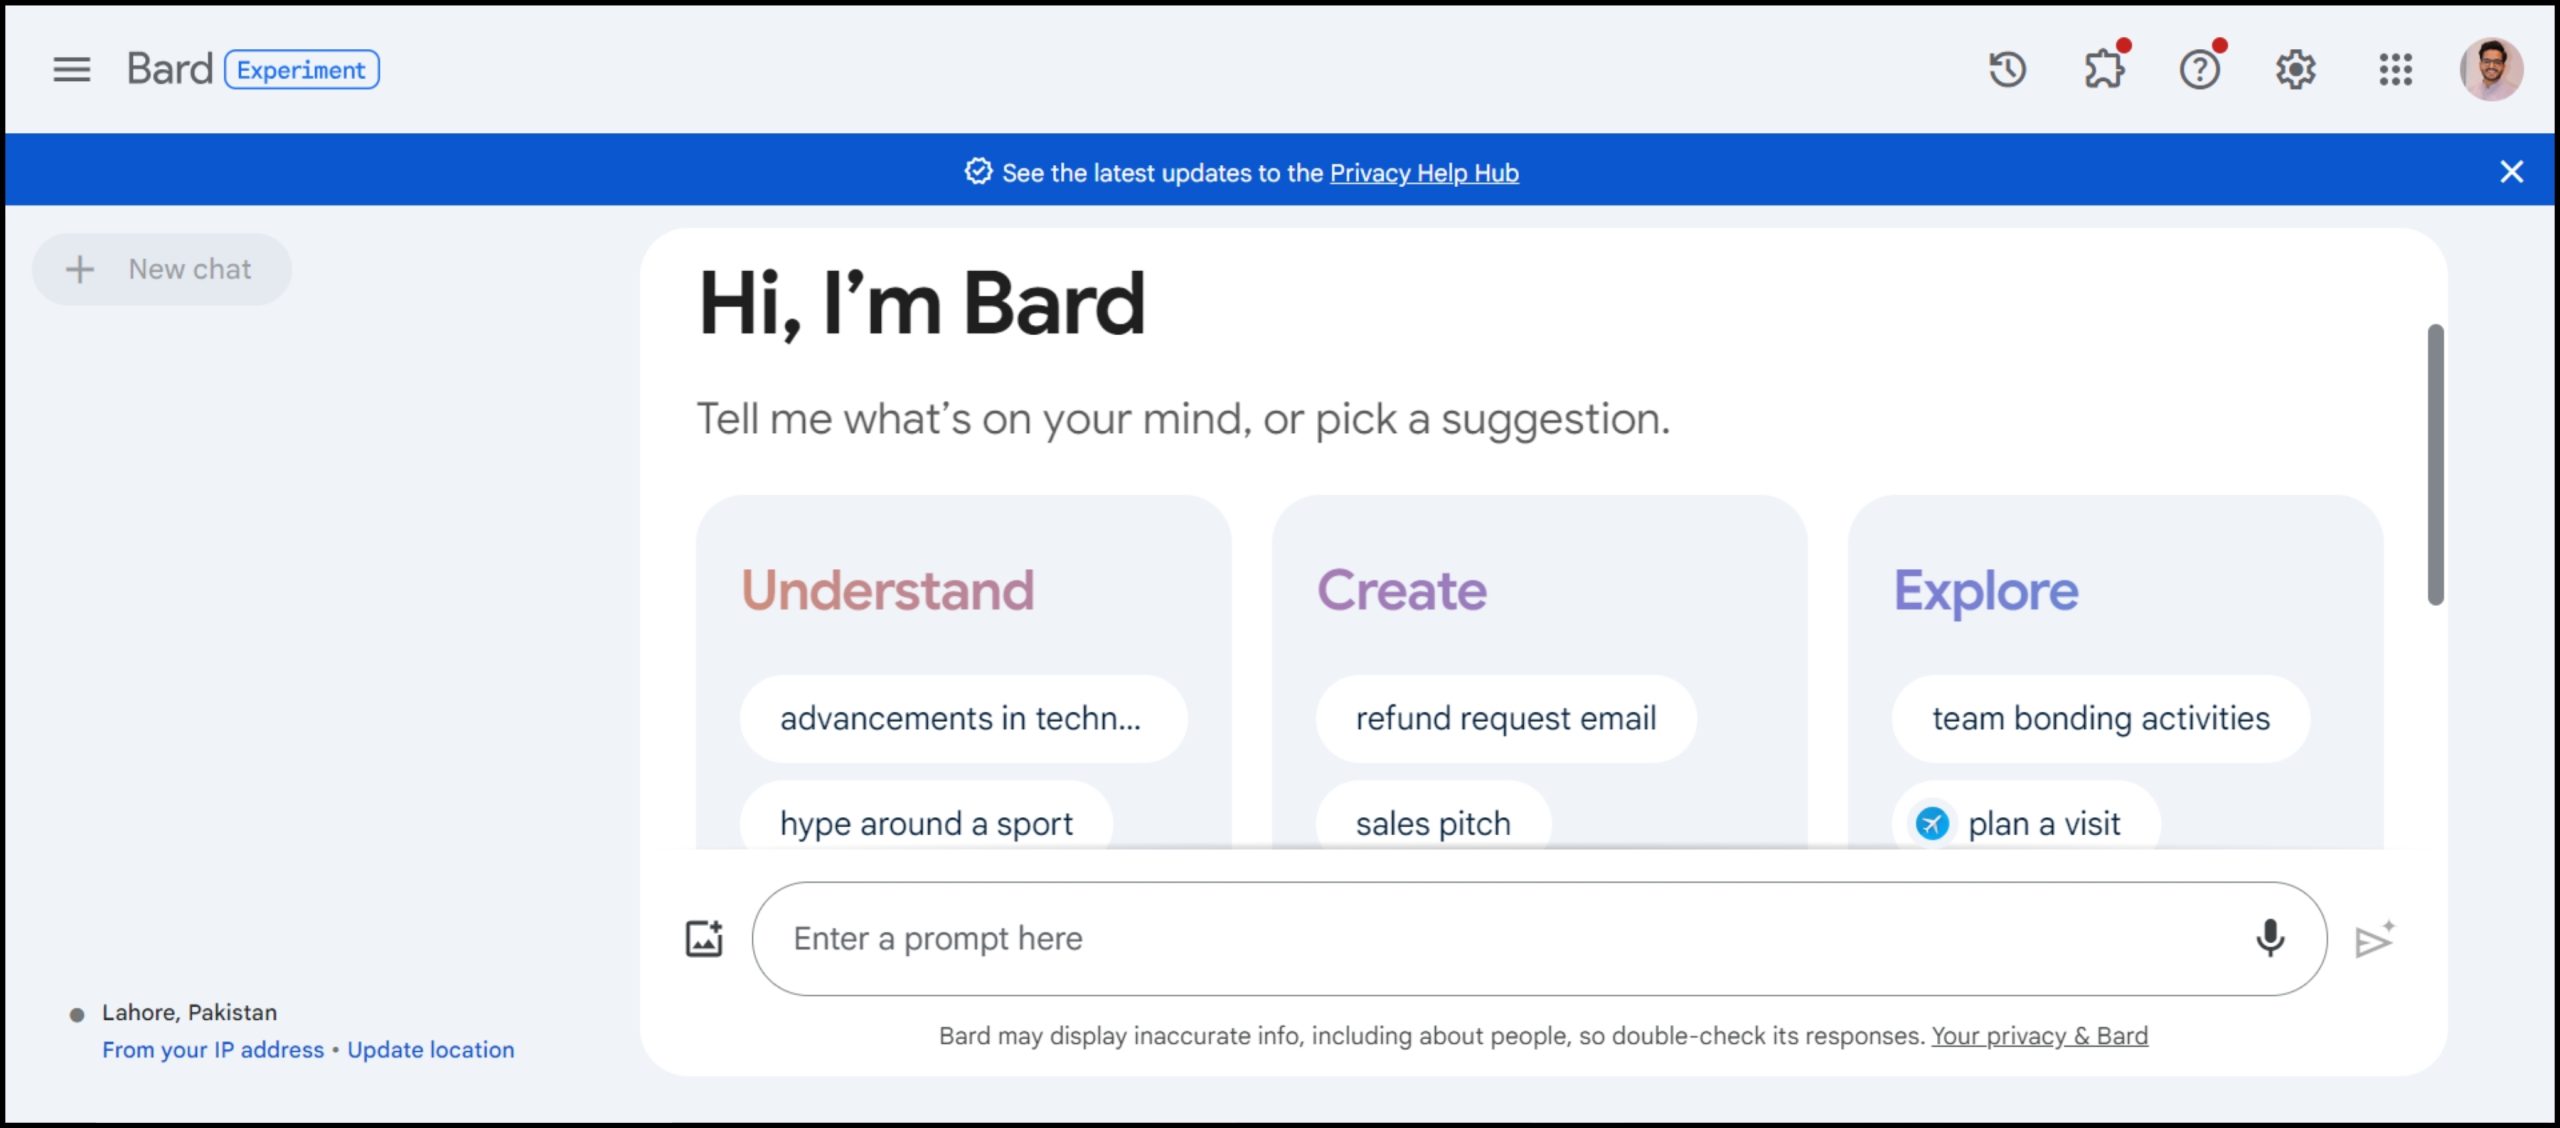Click the send prompt icon
2560x1128 pixels.
pyautogui.click(x=2374, y=938)
